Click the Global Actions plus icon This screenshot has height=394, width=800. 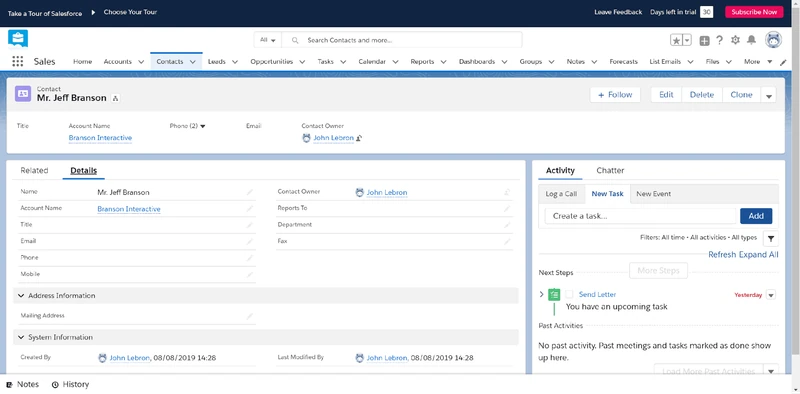pyautogui.click(x=704, y=41)
